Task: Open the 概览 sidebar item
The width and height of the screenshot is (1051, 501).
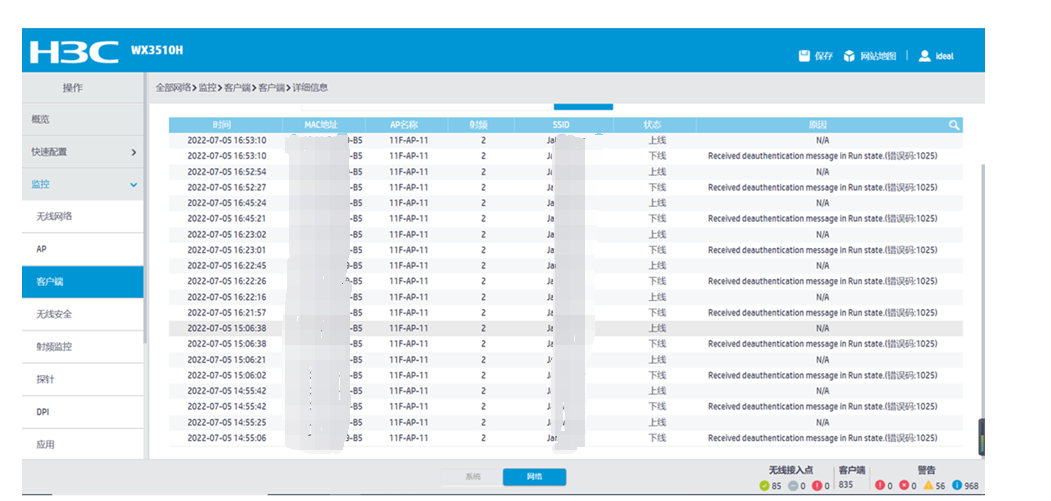Action: pos(82,119)
